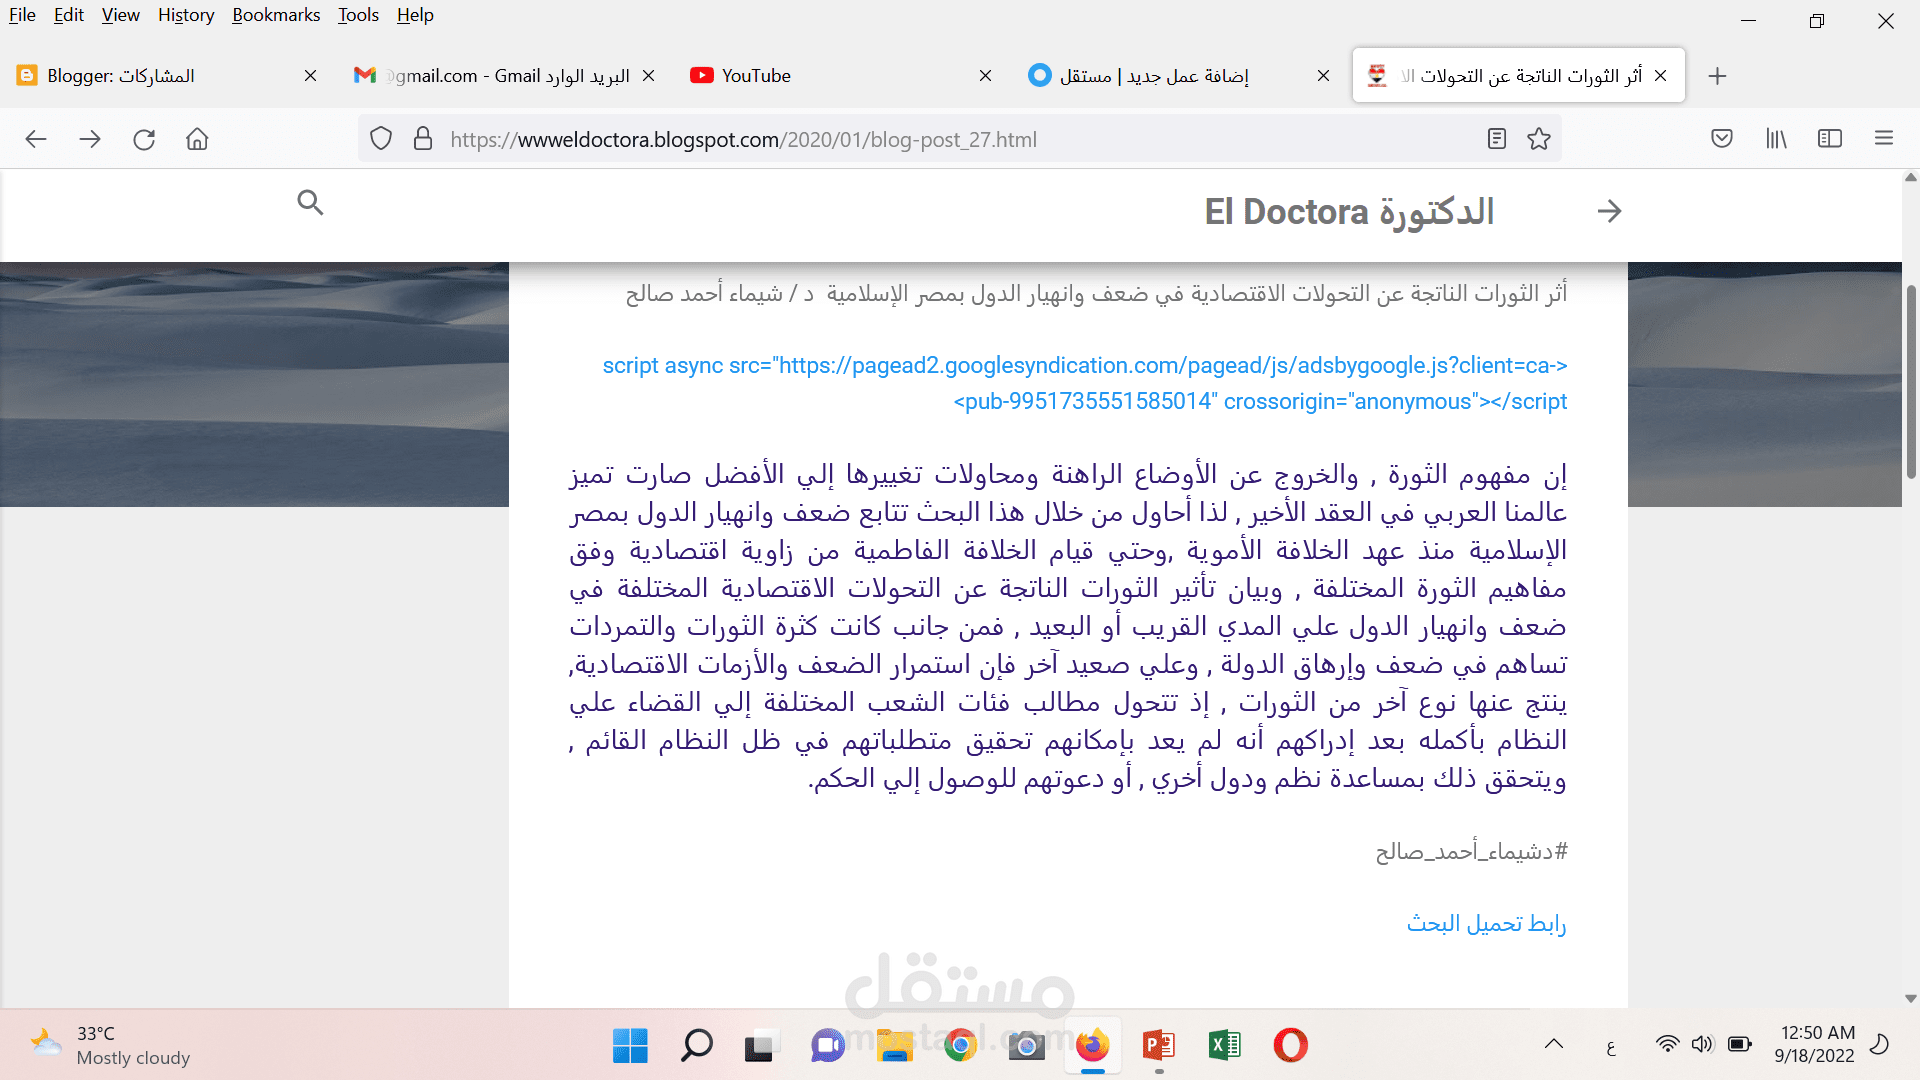Viewport: 1920px width, 1080px height.
Task: Open the Edit menu
Action: click(x=69, y=15)
